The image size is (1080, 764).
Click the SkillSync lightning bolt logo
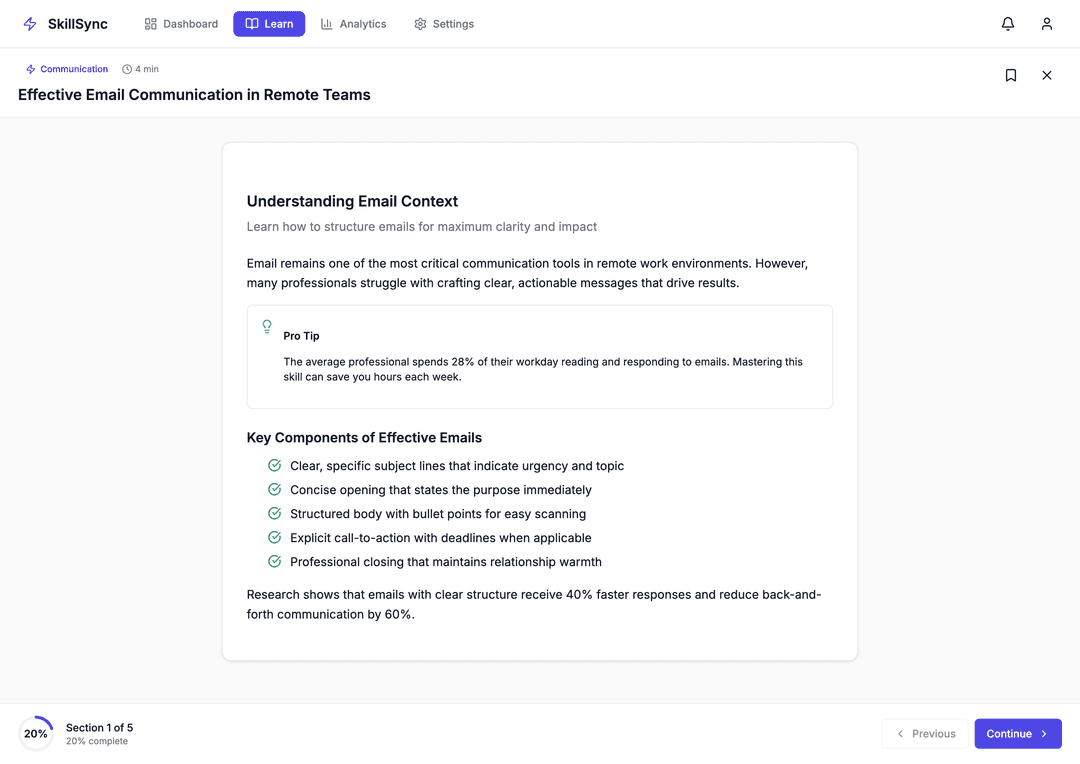(29, 23)
